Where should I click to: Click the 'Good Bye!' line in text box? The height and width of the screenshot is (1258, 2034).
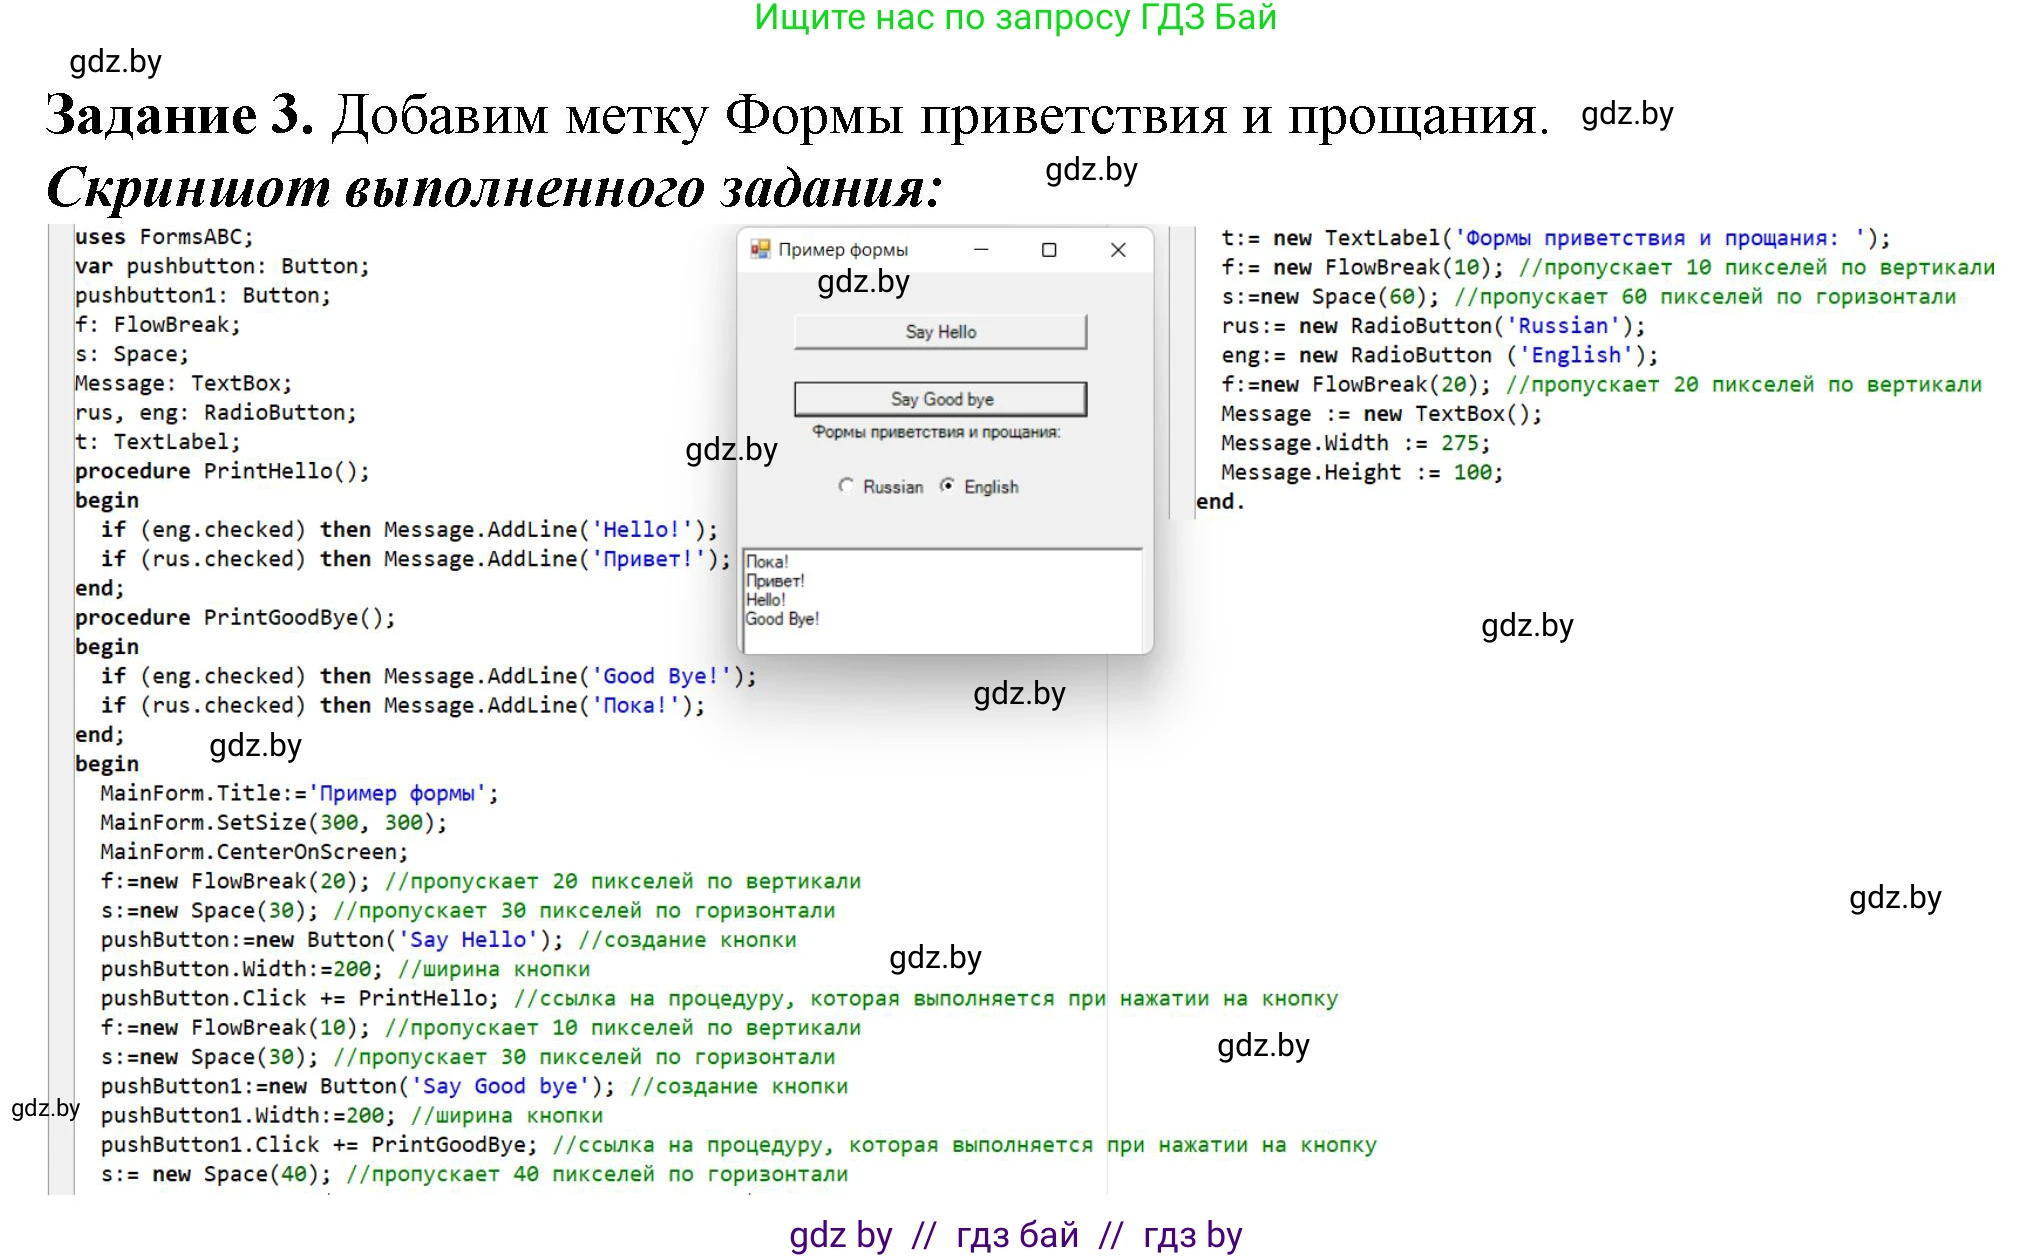(x=782, y=619)
